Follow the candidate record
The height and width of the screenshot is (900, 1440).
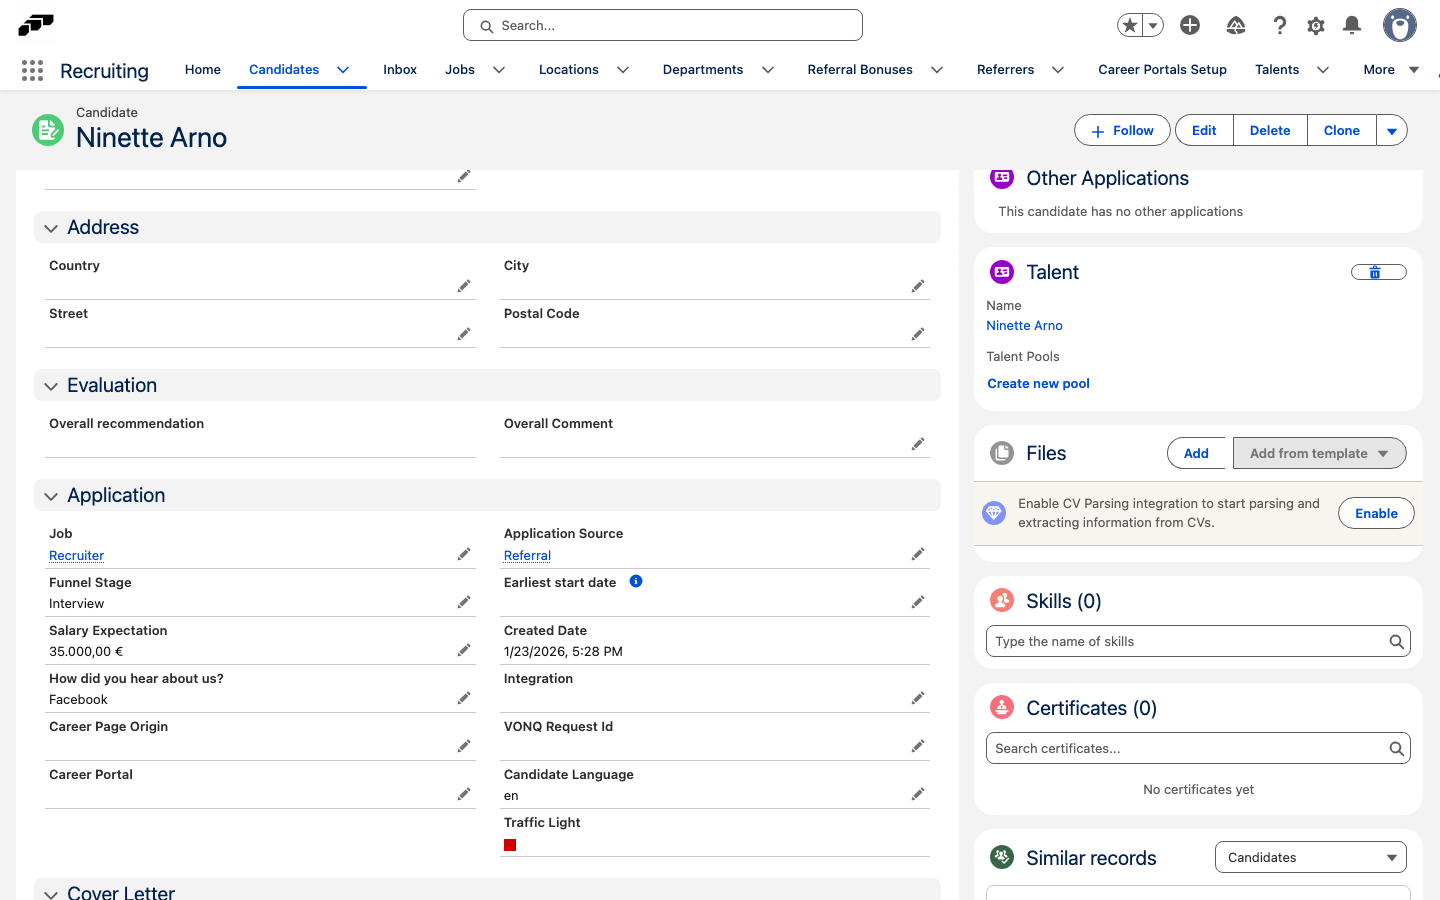[x=1122, y=131]
